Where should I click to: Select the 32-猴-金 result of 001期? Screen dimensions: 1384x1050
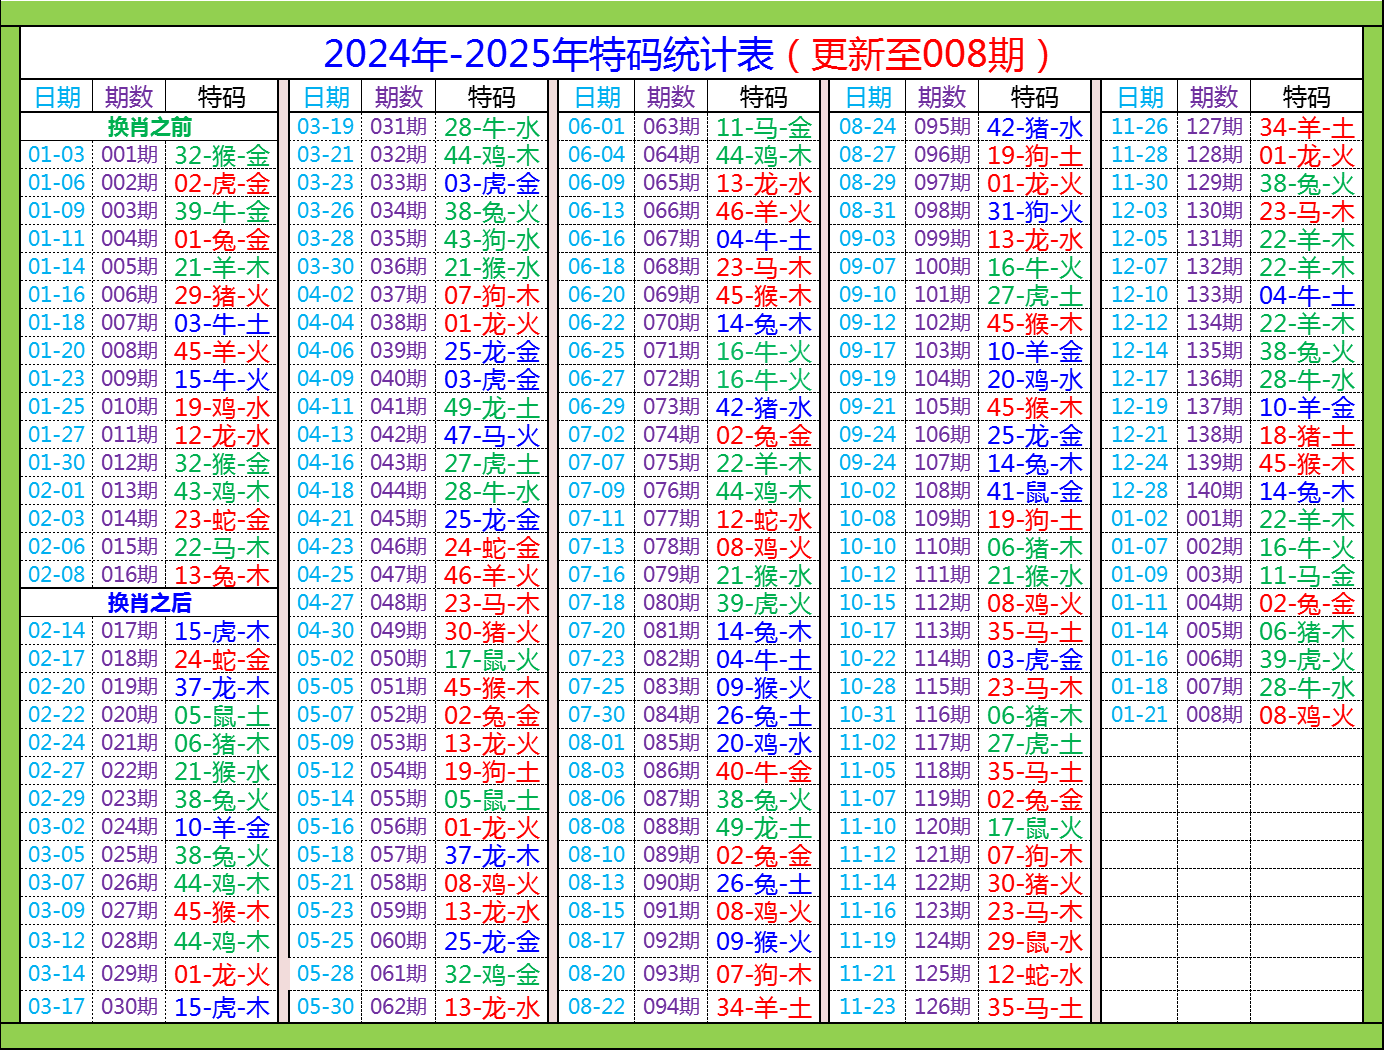(222, 155)
